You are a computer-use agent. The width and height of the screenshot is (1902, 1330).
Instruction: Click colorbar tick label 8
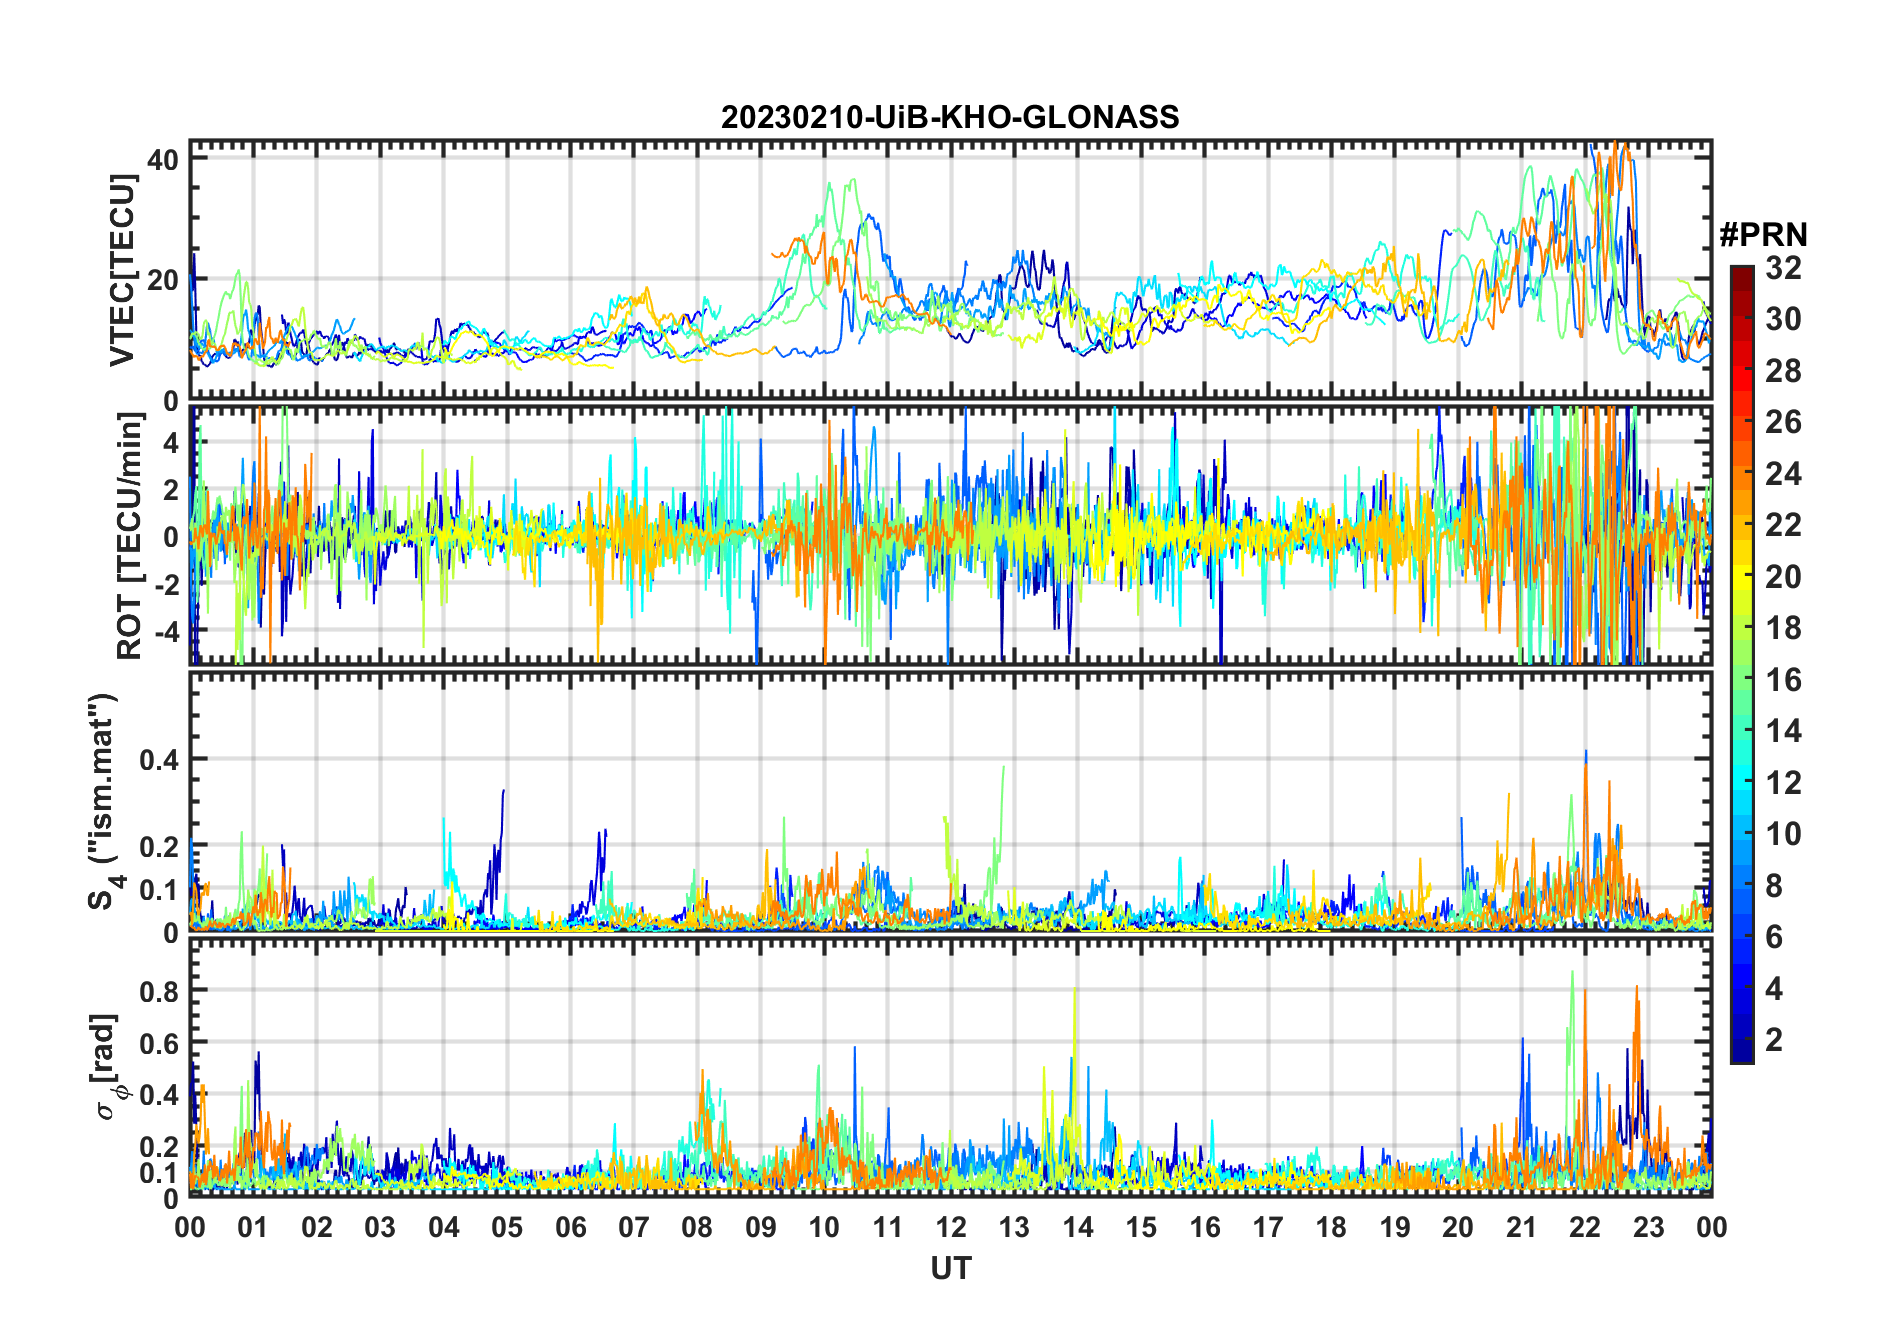(x=1774, y=886)
